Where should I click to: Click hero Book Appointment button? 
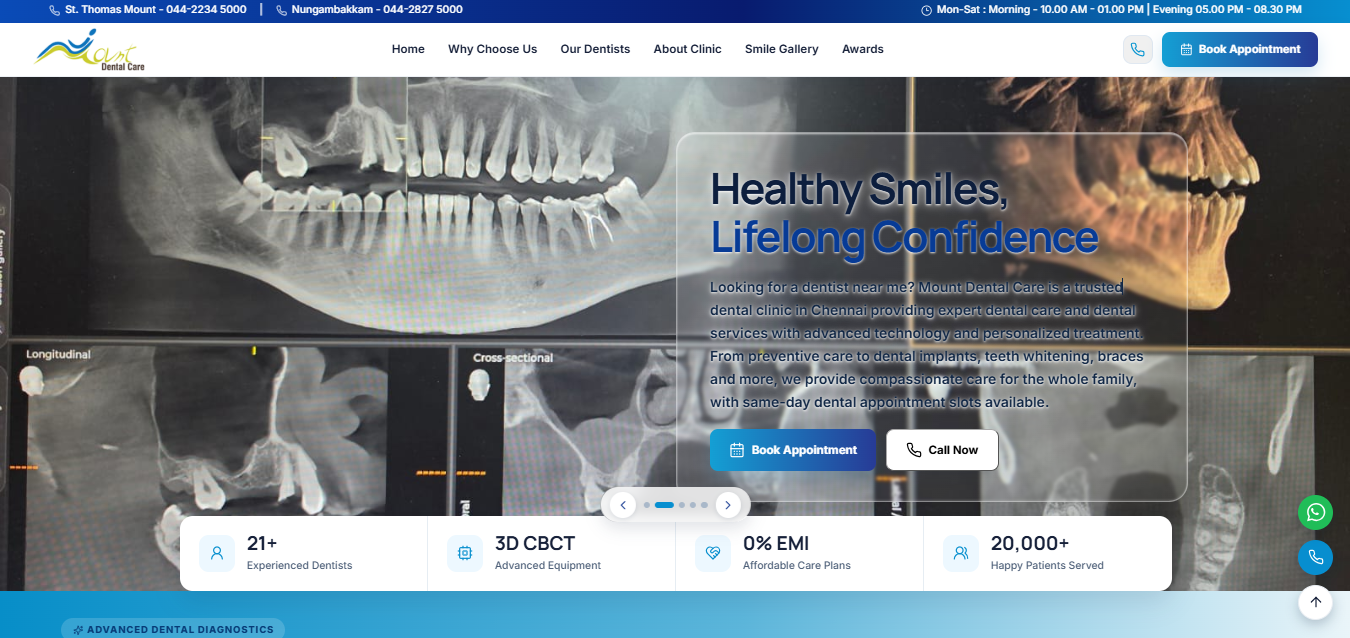pyautogui.click(x=793, y=450)
